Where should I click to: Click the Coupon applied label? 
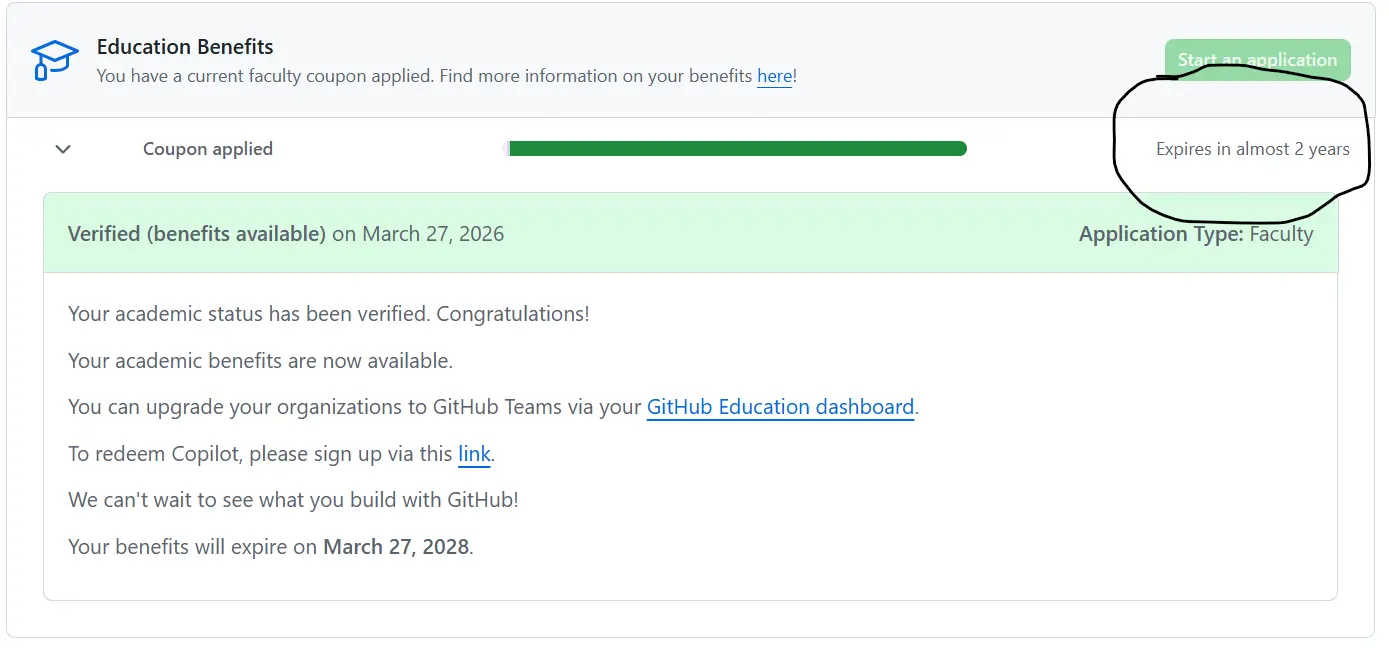click(208, 149)
